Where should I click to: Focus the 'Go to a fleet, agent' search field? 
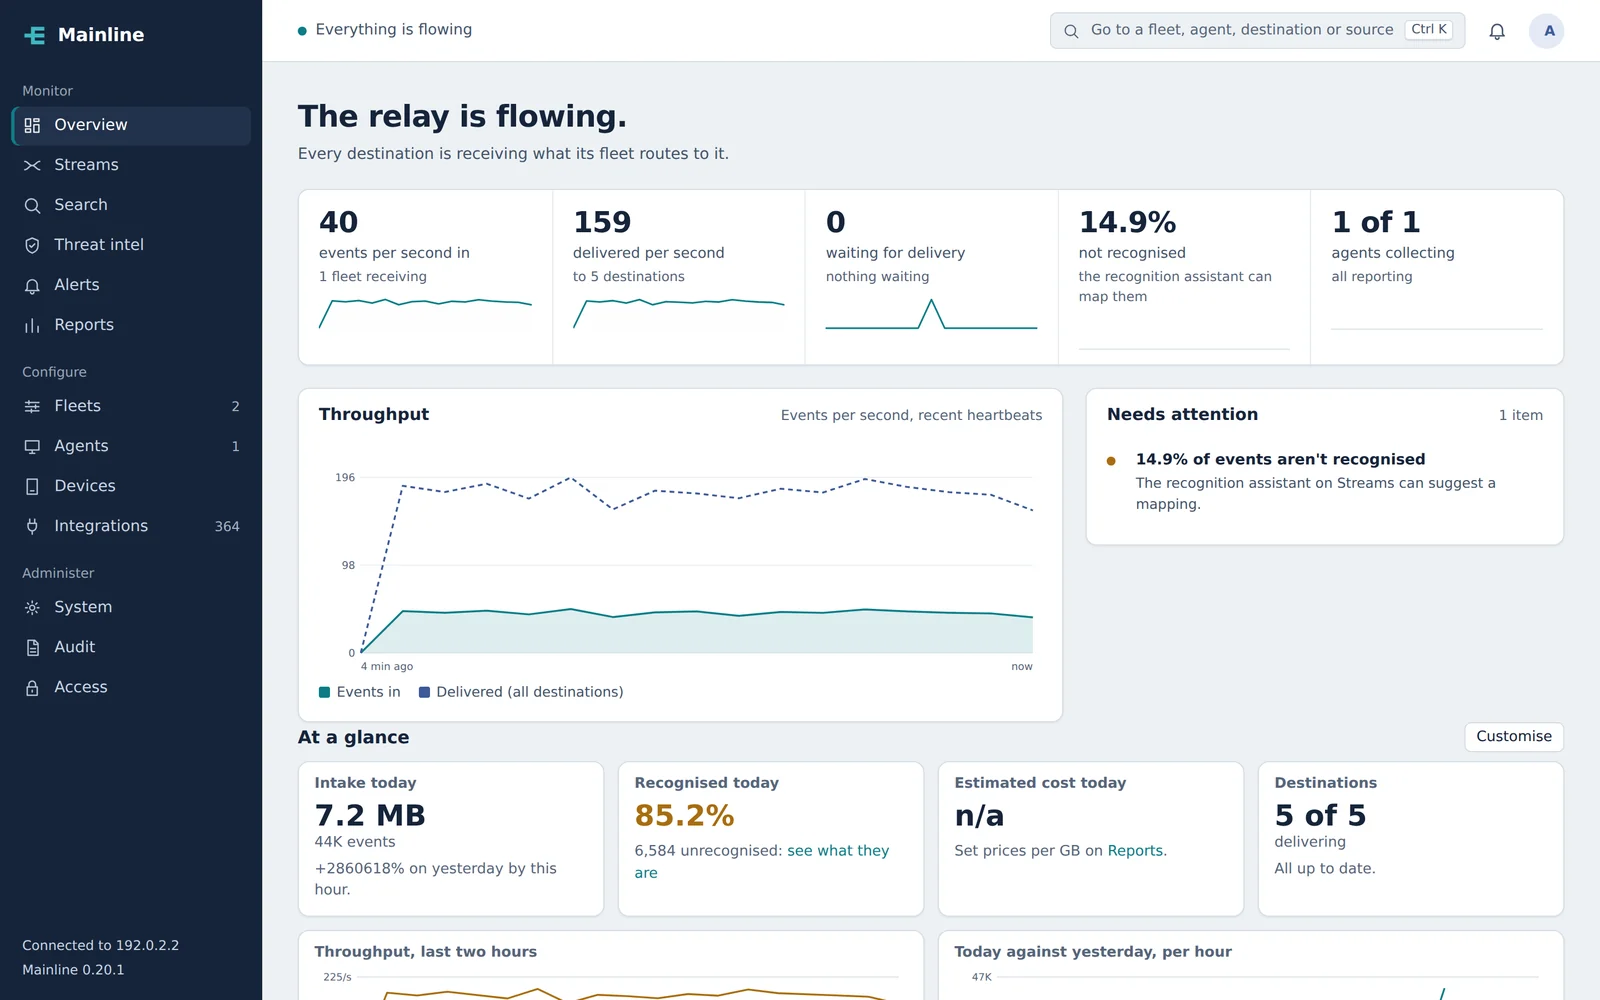coord(1257,31)
